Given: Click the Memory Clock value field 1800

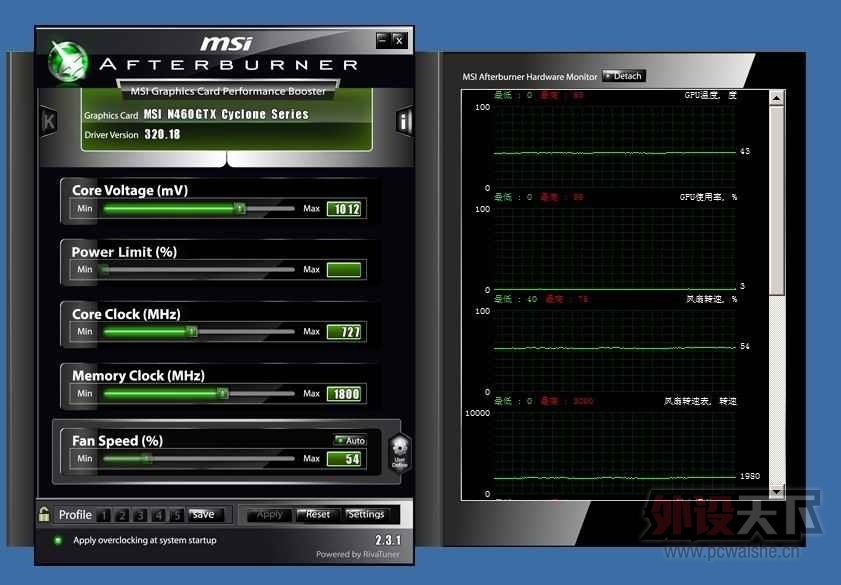Looking at the screenshot, I should pyautogui.click(x=344, y=394).
